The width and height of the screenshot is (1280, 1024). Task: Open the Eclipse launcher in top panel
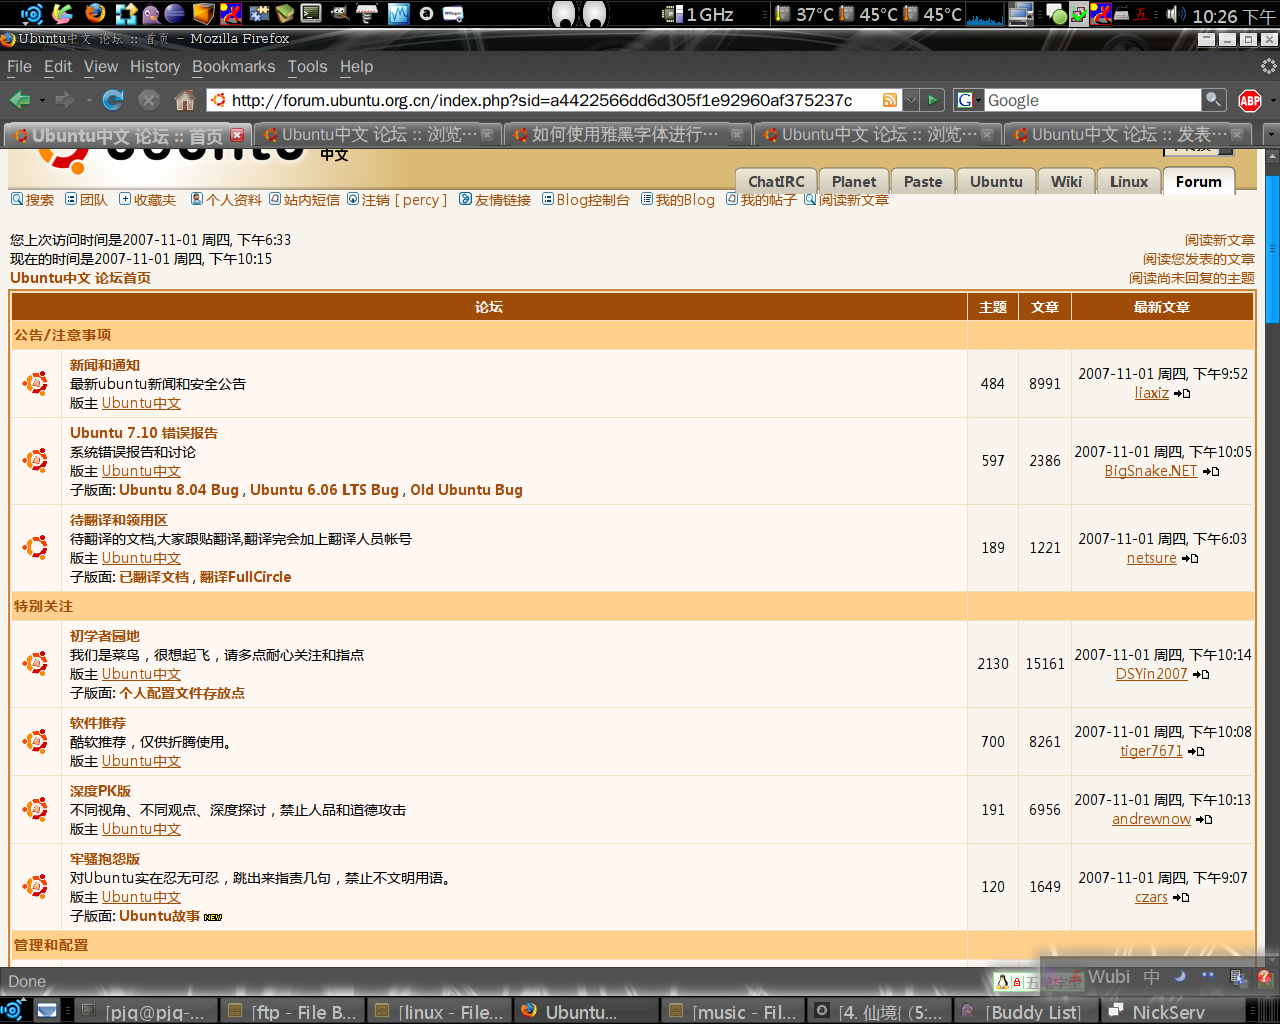coord(174,13)
